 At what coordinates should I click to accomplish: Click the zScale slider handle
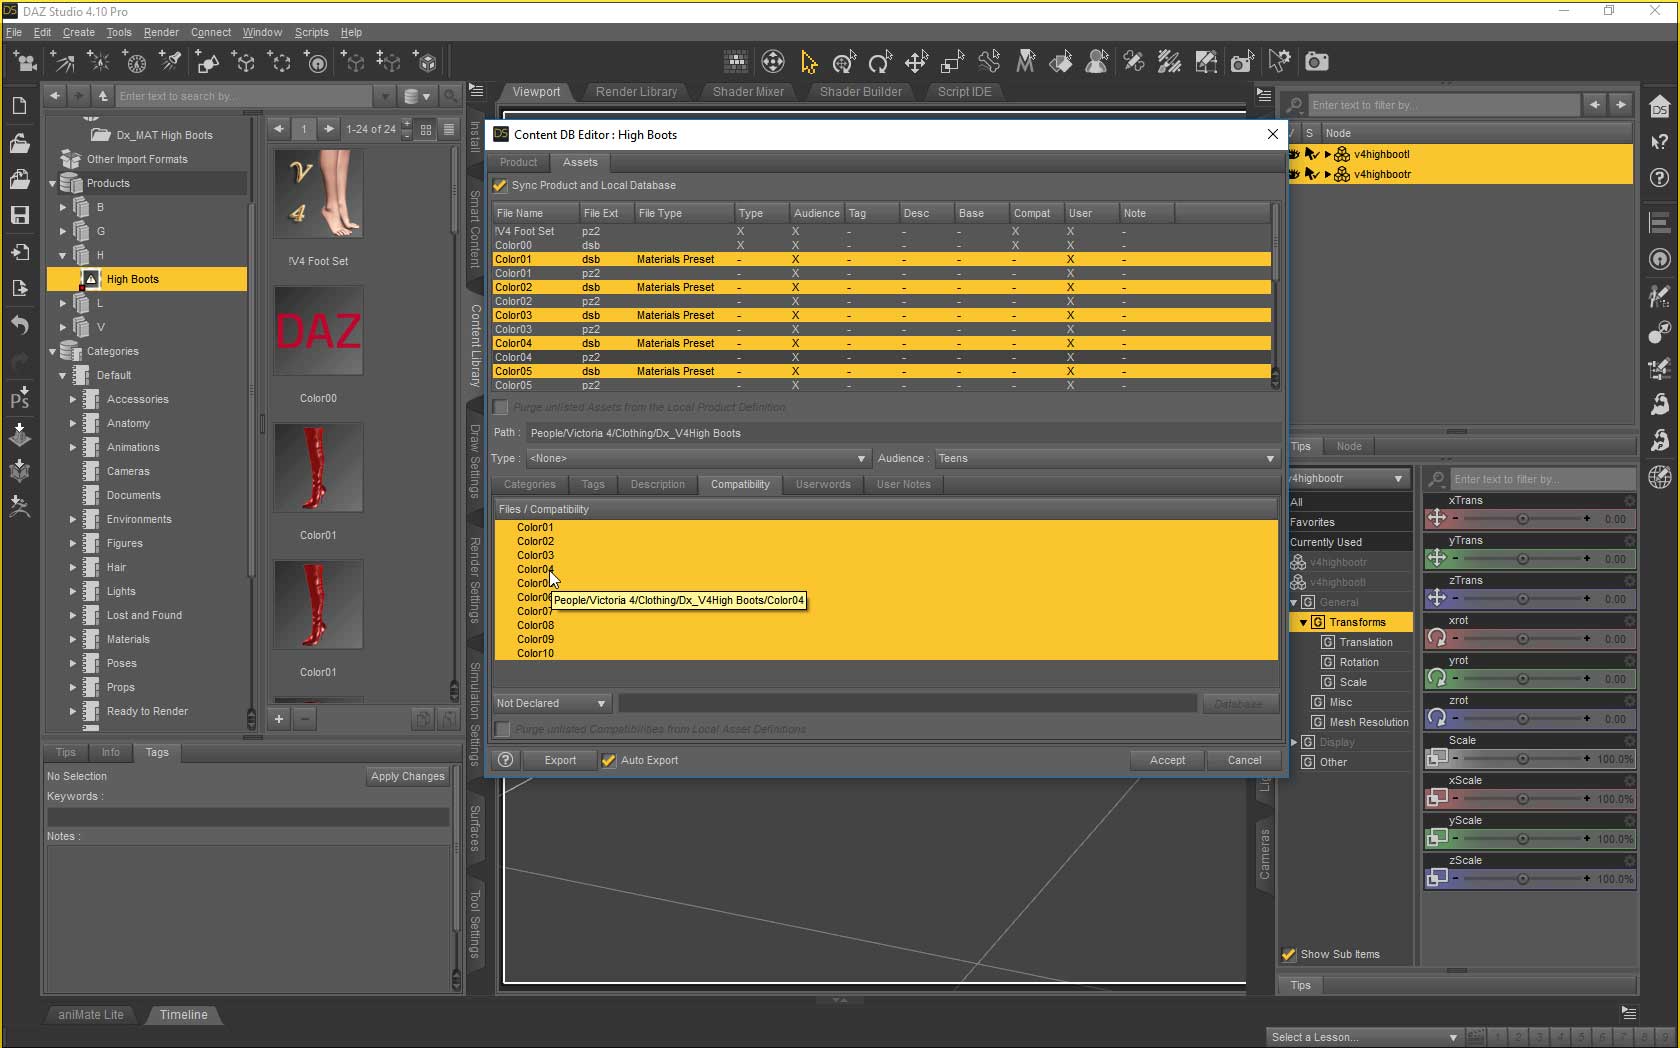(x=1522, y=879)
